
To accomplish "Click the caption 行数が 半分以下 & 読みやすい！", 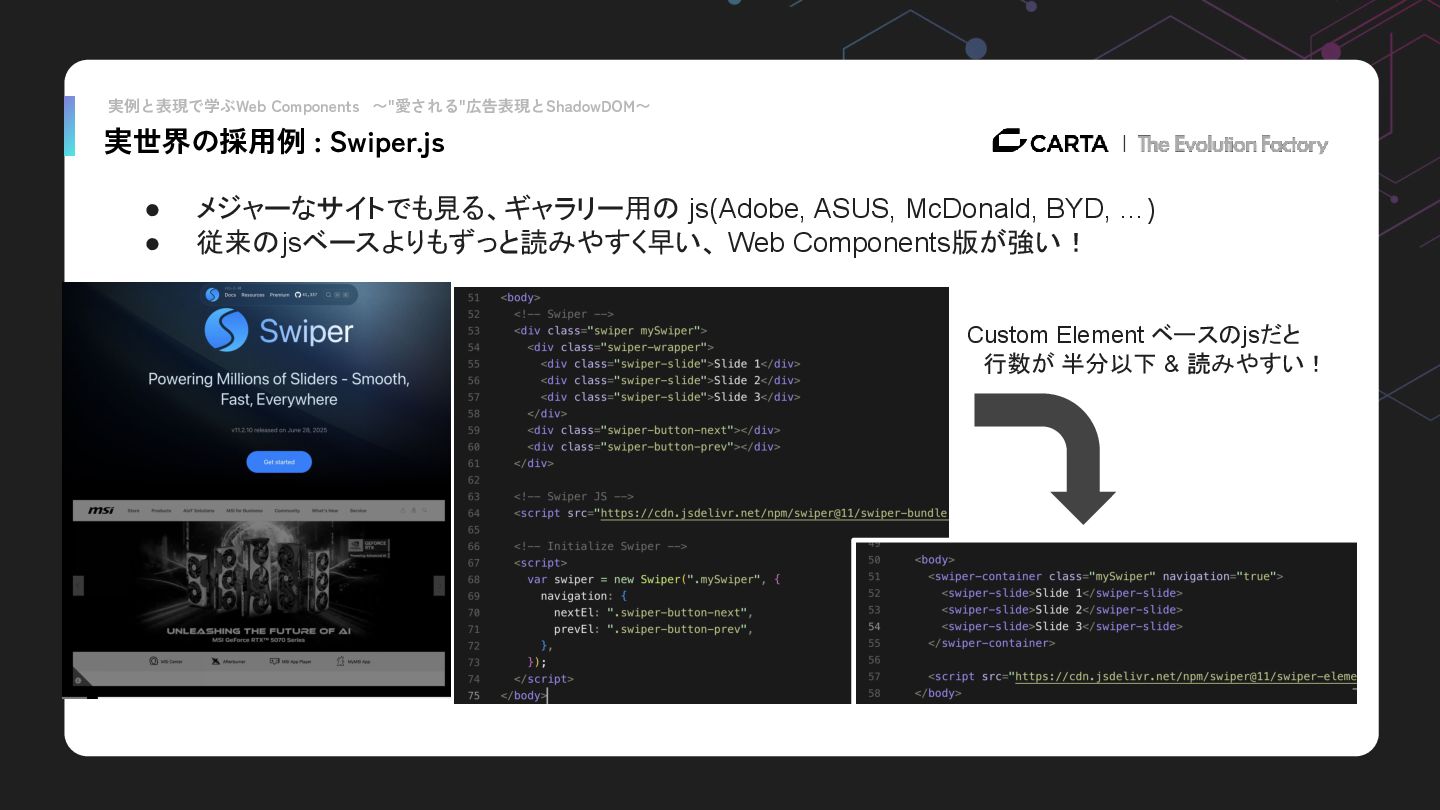I will [x=1154, y=365].
